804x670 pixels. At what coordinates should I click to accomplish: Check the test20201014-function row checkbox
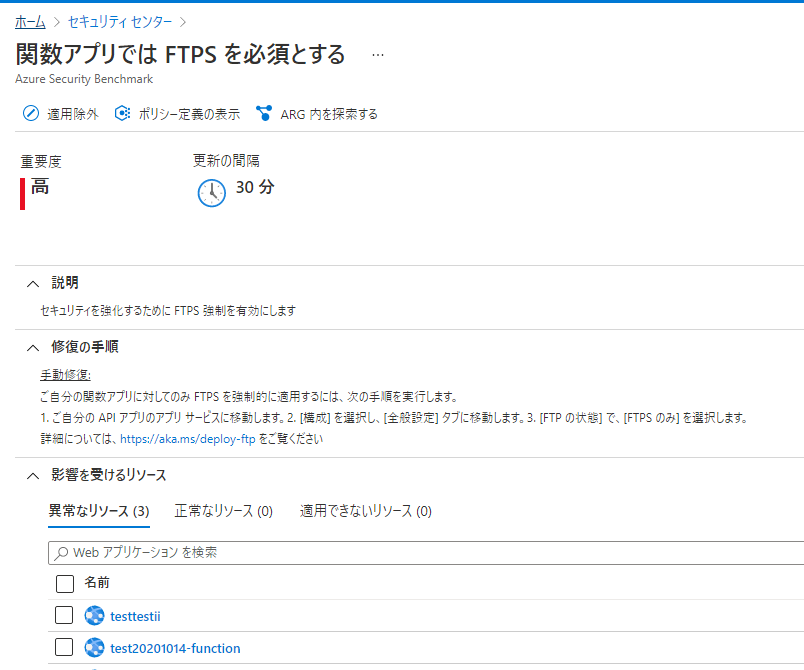64,647
